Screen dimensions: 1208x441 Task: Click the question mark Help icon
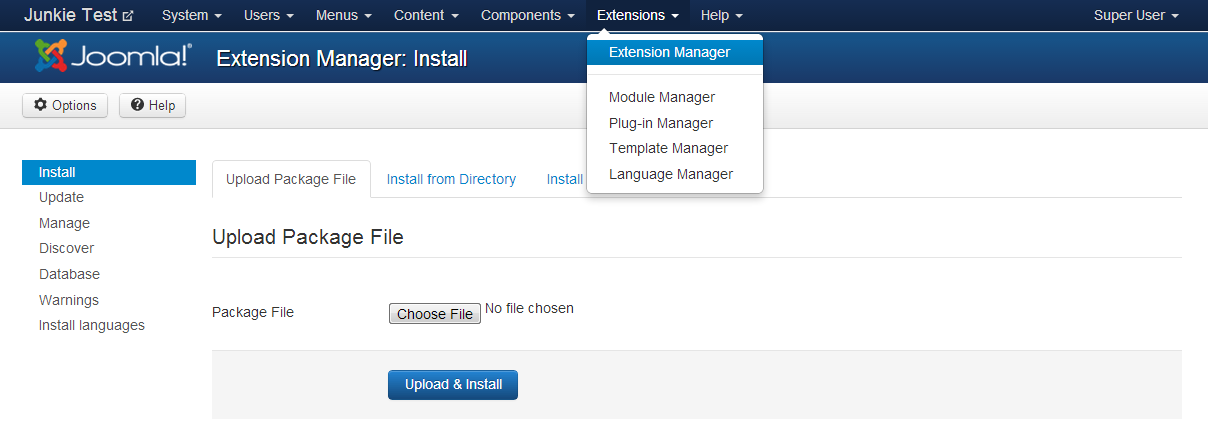[137, 105]
